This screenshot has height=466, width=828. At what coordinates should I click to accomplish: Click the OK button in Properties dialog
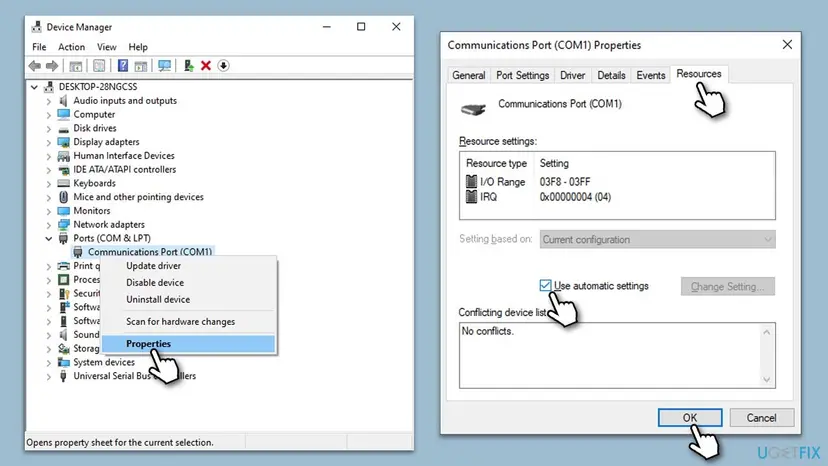pyautogui.click(x=690, y=418)
